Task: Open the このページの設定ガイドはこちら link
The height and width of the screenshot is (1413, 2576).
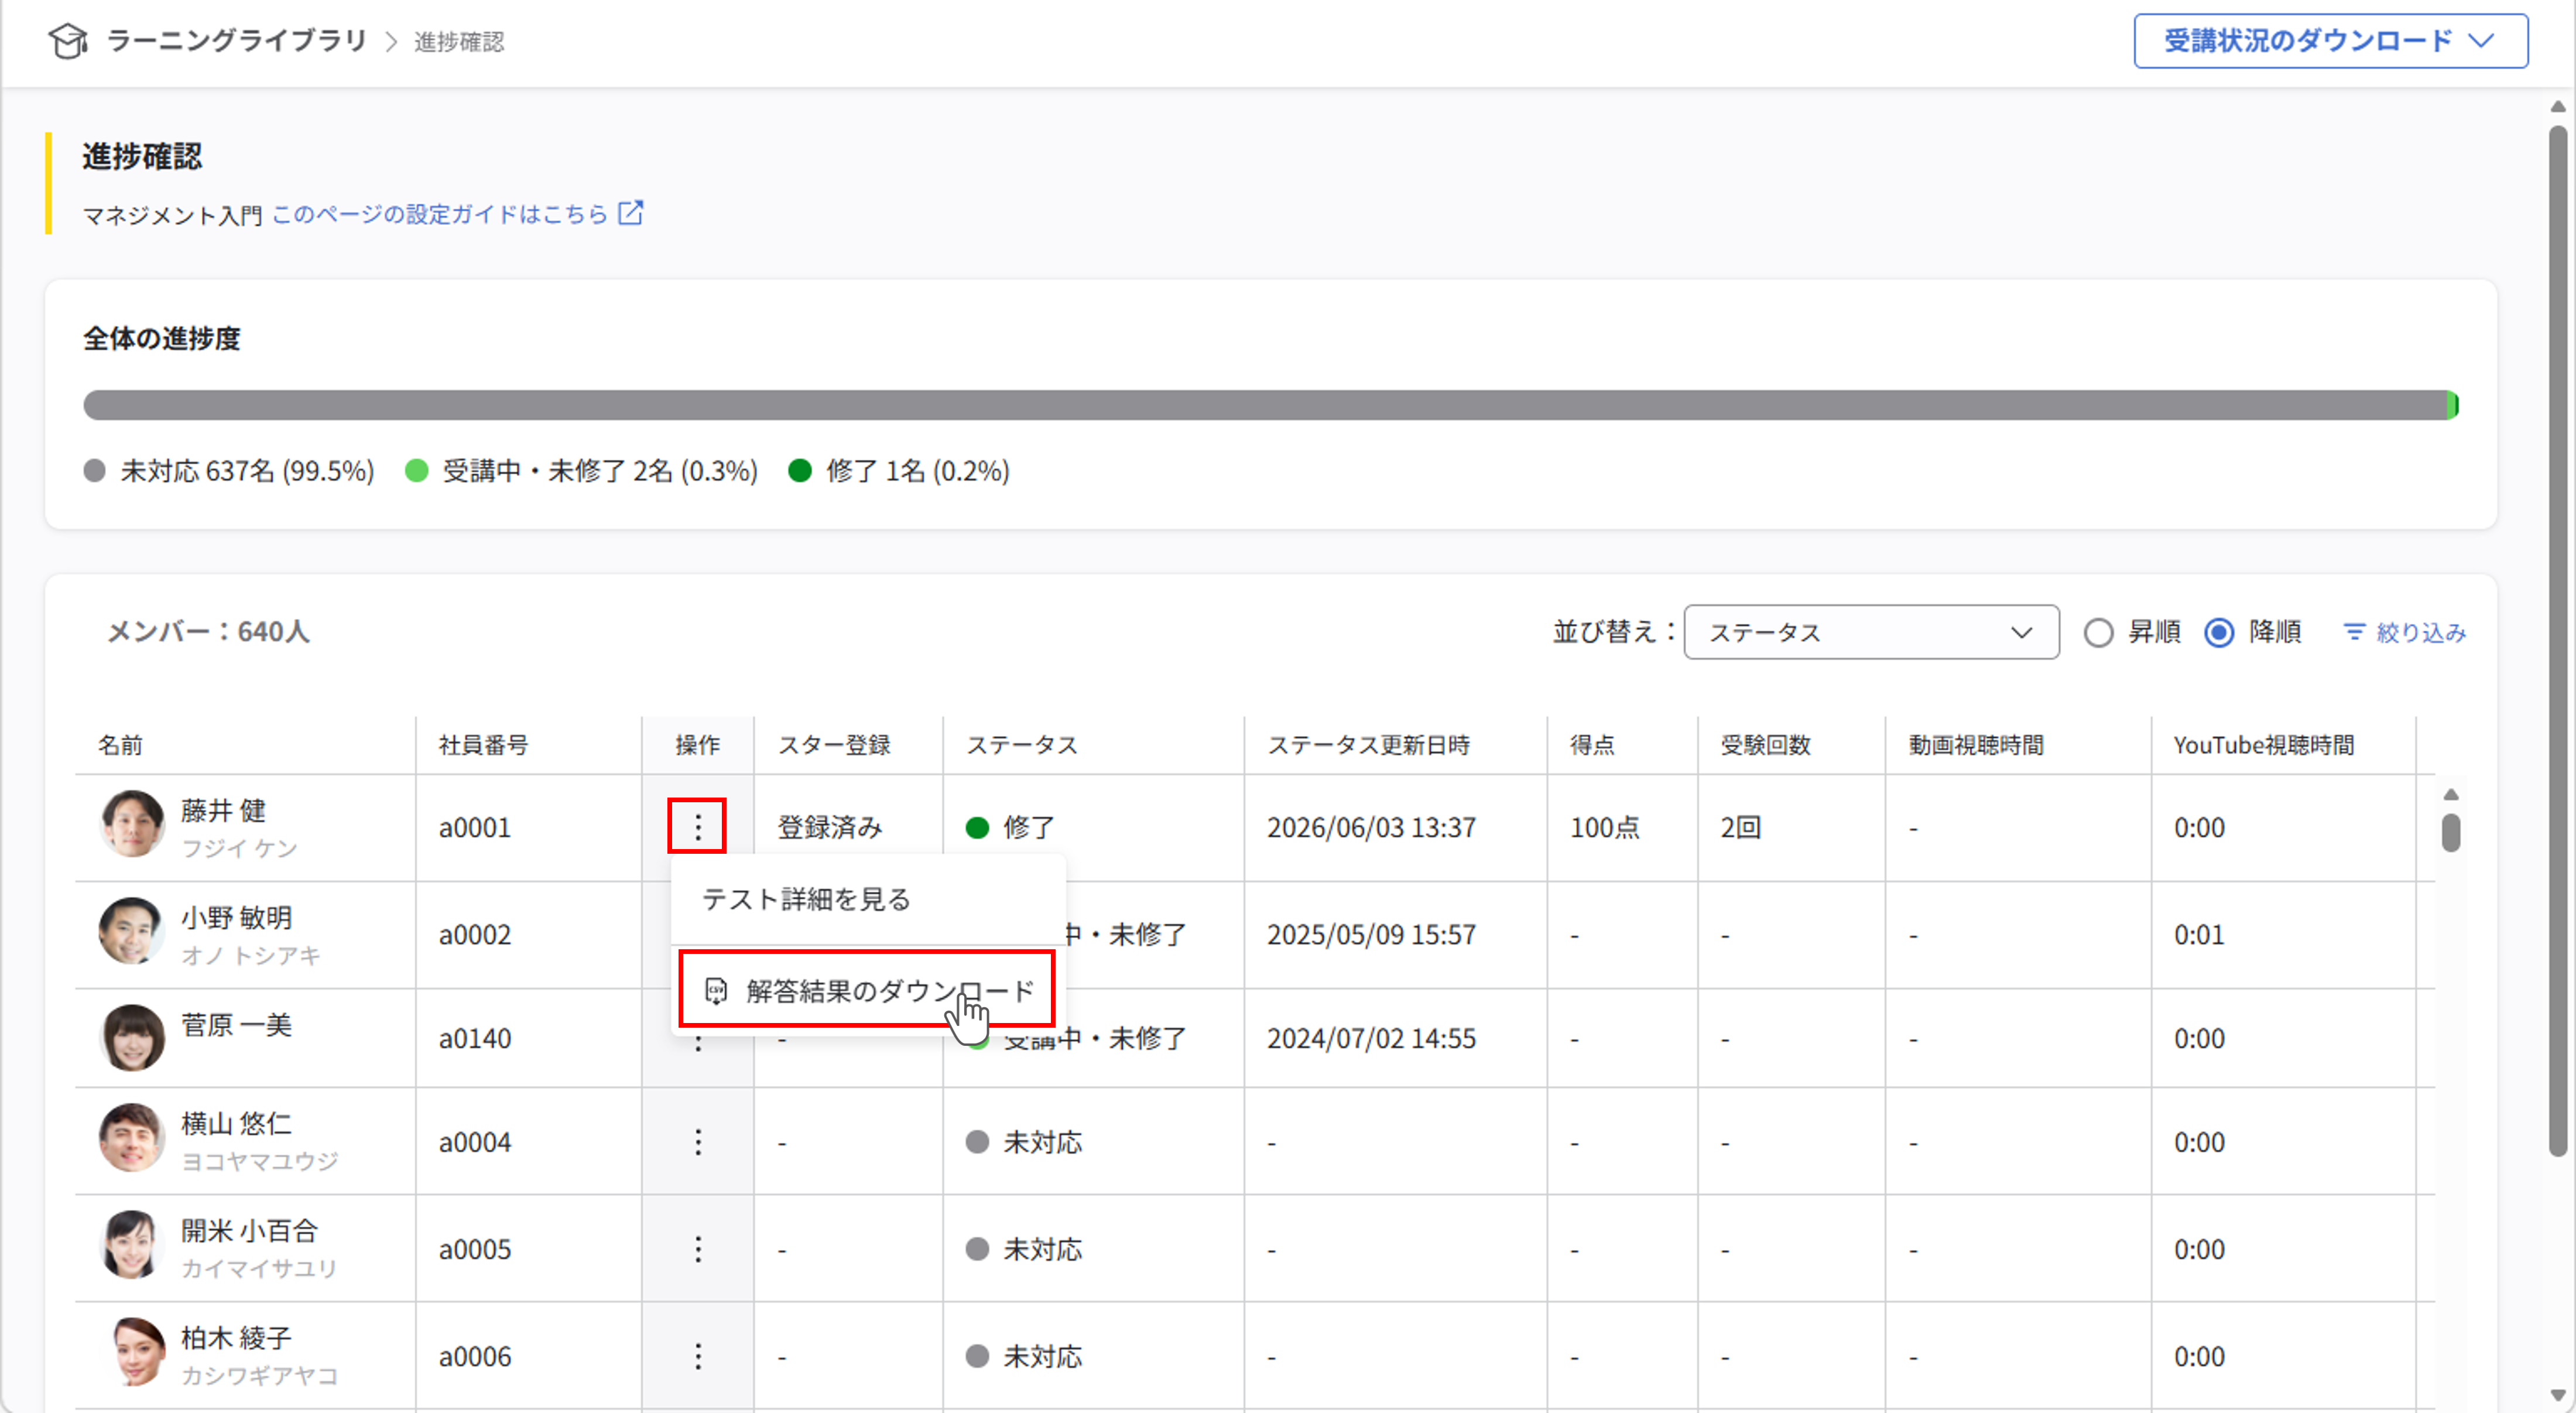Action: tap(440, 214)
